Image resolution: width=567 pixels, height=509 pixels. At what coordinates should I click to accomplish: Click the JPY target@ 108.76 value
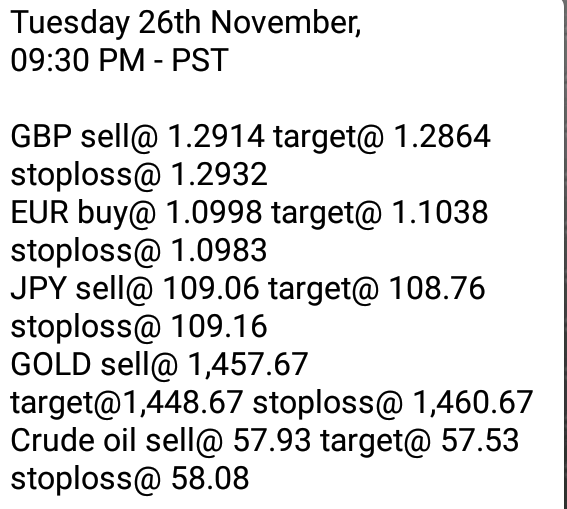(376, 289)
